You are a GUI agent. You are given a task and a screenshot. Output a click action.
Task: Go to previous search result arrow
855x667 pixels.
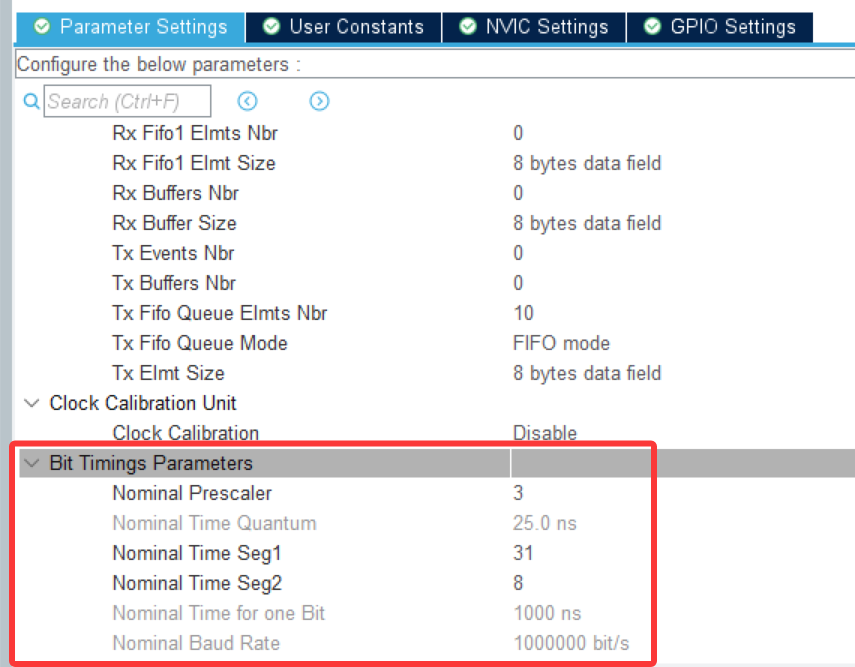pyautogui.click(x=247, y=101)
